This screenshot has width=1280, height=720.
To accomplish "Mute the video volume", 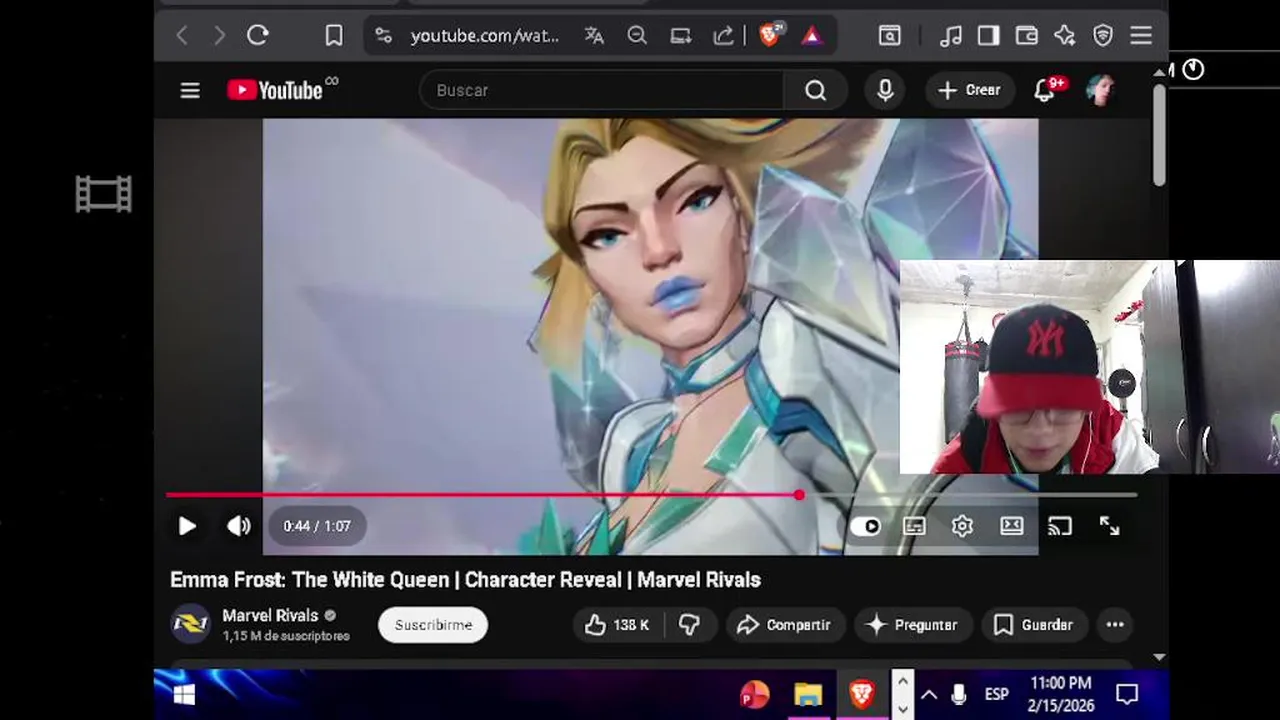I will (239, 526).
